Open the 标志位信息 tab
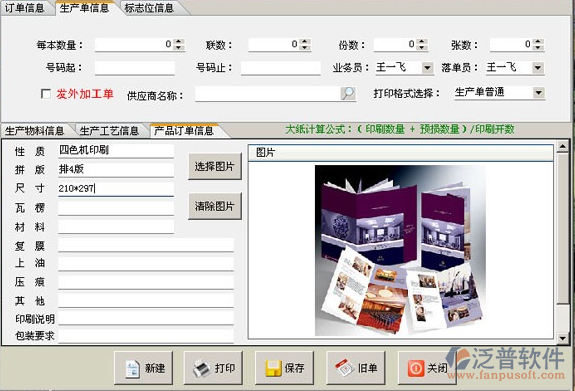This screenshot has height=391, width=575. pos(149,8)
